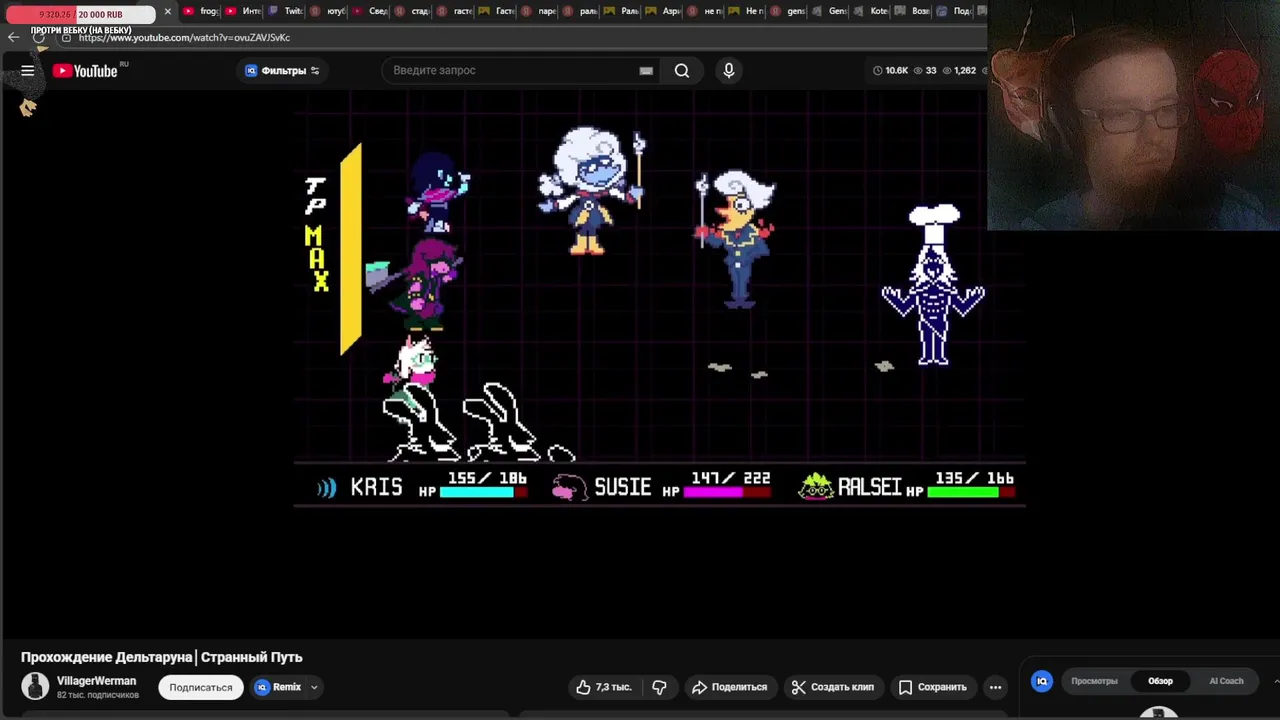Switch to the Обзор panel tab
Viewport: 1280px width, 720px height.
(1160, 681)
